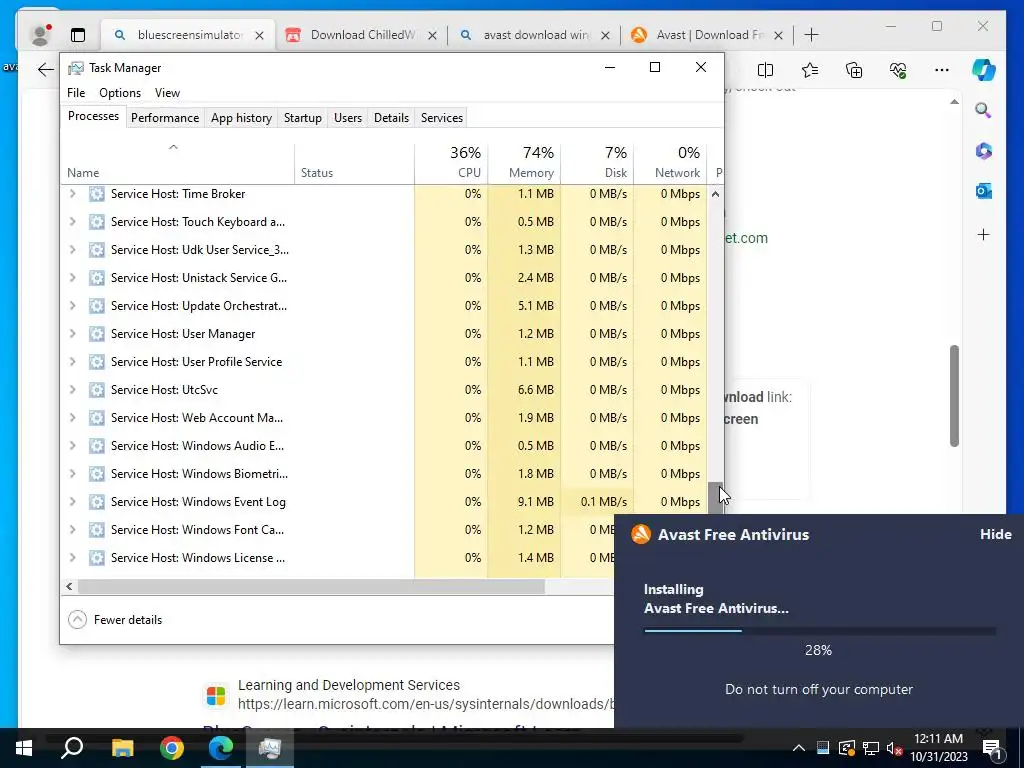Click the Edge page vertical scrollbar thumb
The image size is (1024, 768).
[954, 396]
